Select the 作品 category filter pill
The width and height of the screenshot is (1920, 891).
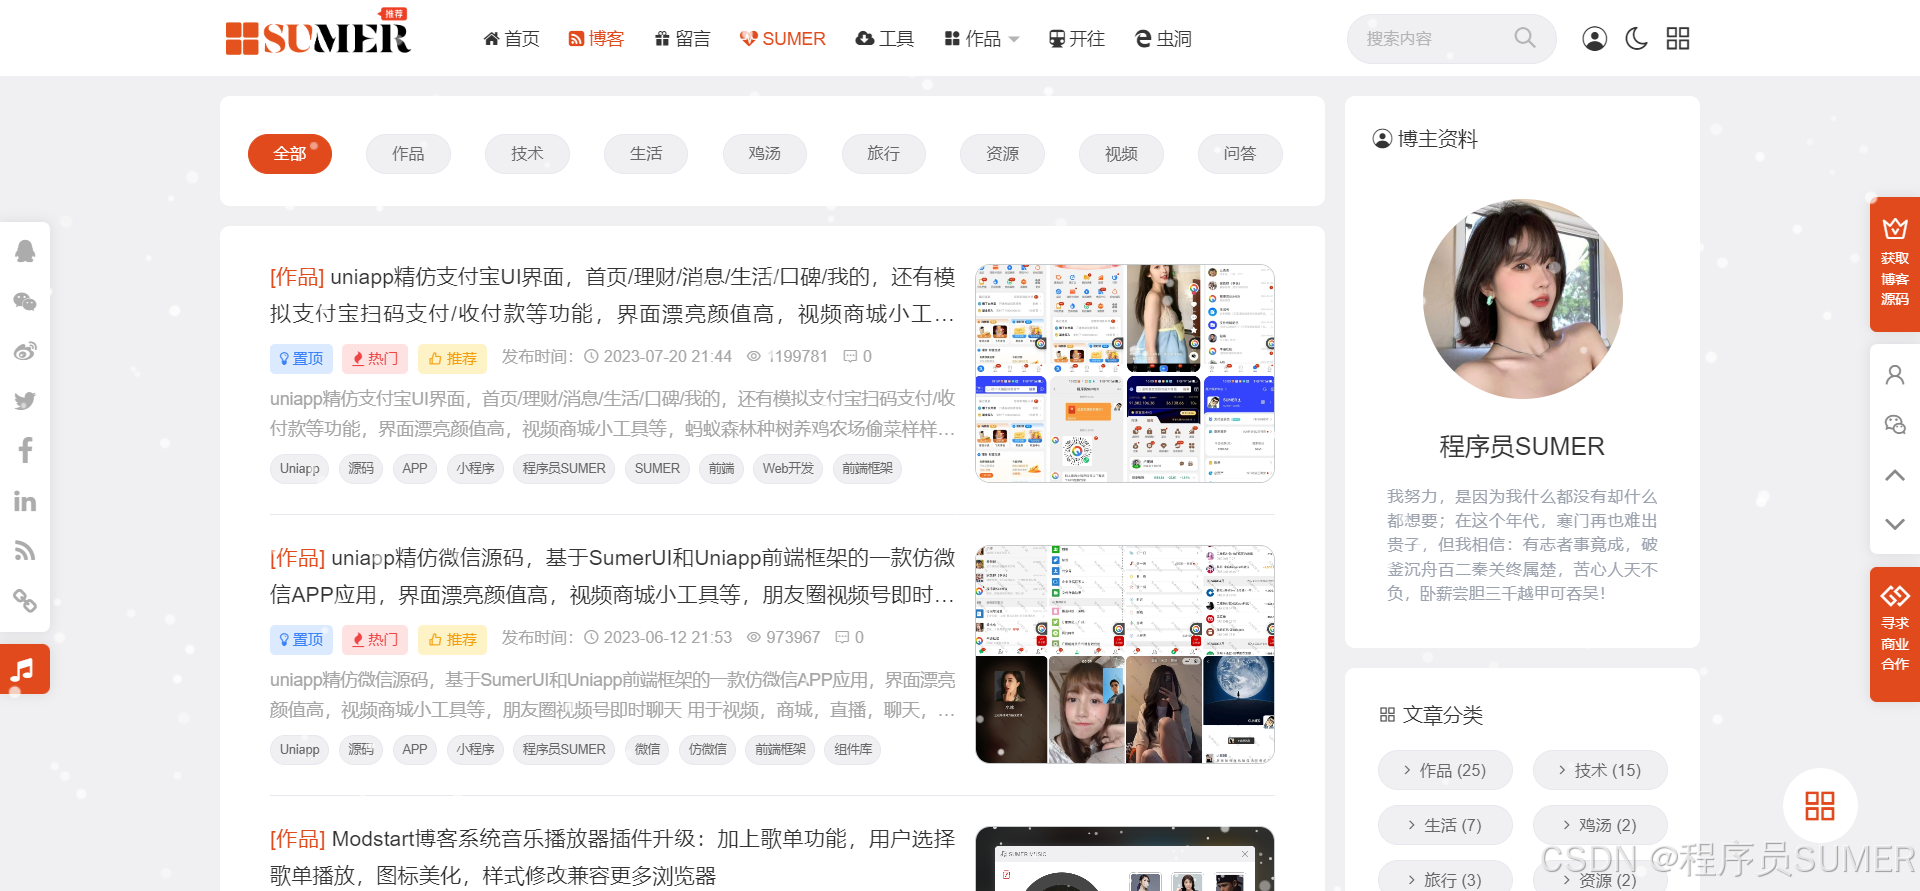tap(408, 154)
